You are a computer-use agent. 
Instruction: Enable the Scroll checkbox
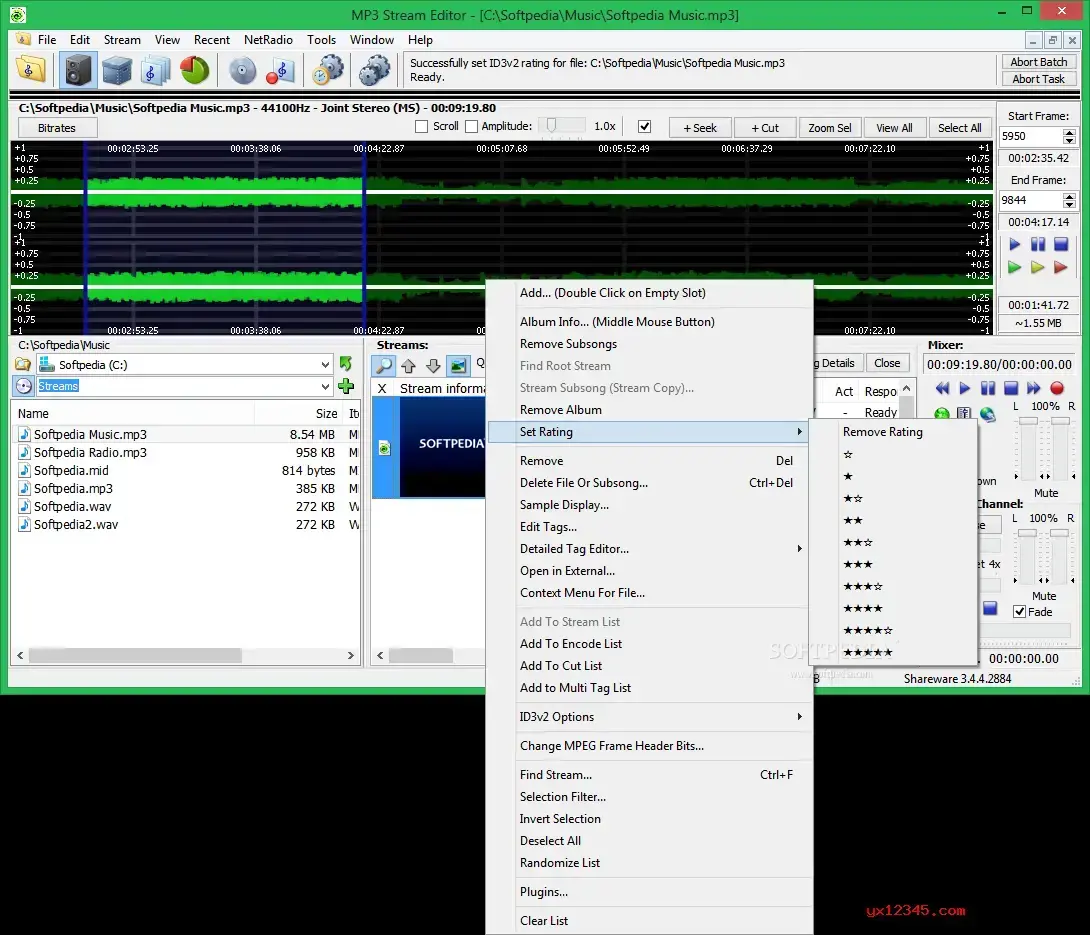coord(422,127)
